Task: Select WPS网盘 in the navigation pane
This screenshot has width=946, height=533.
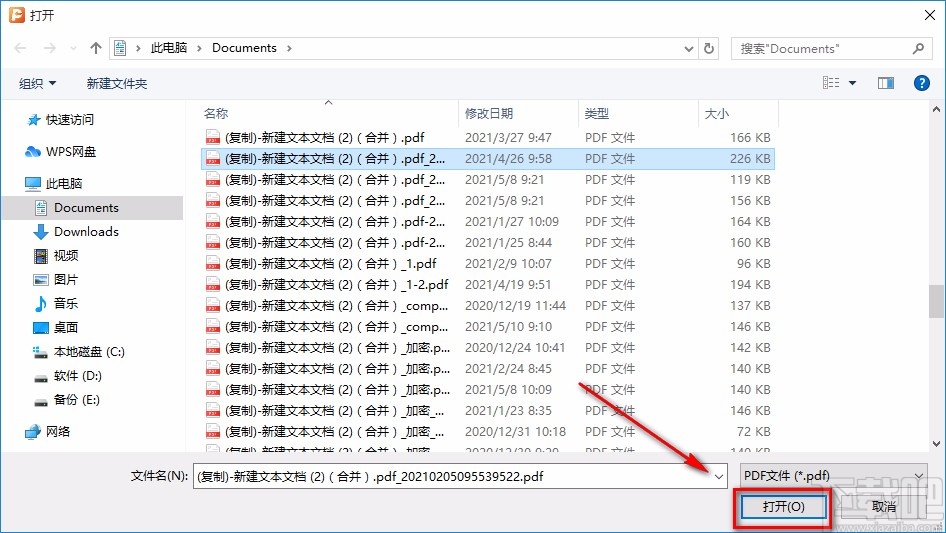Action: pos(61,152)
